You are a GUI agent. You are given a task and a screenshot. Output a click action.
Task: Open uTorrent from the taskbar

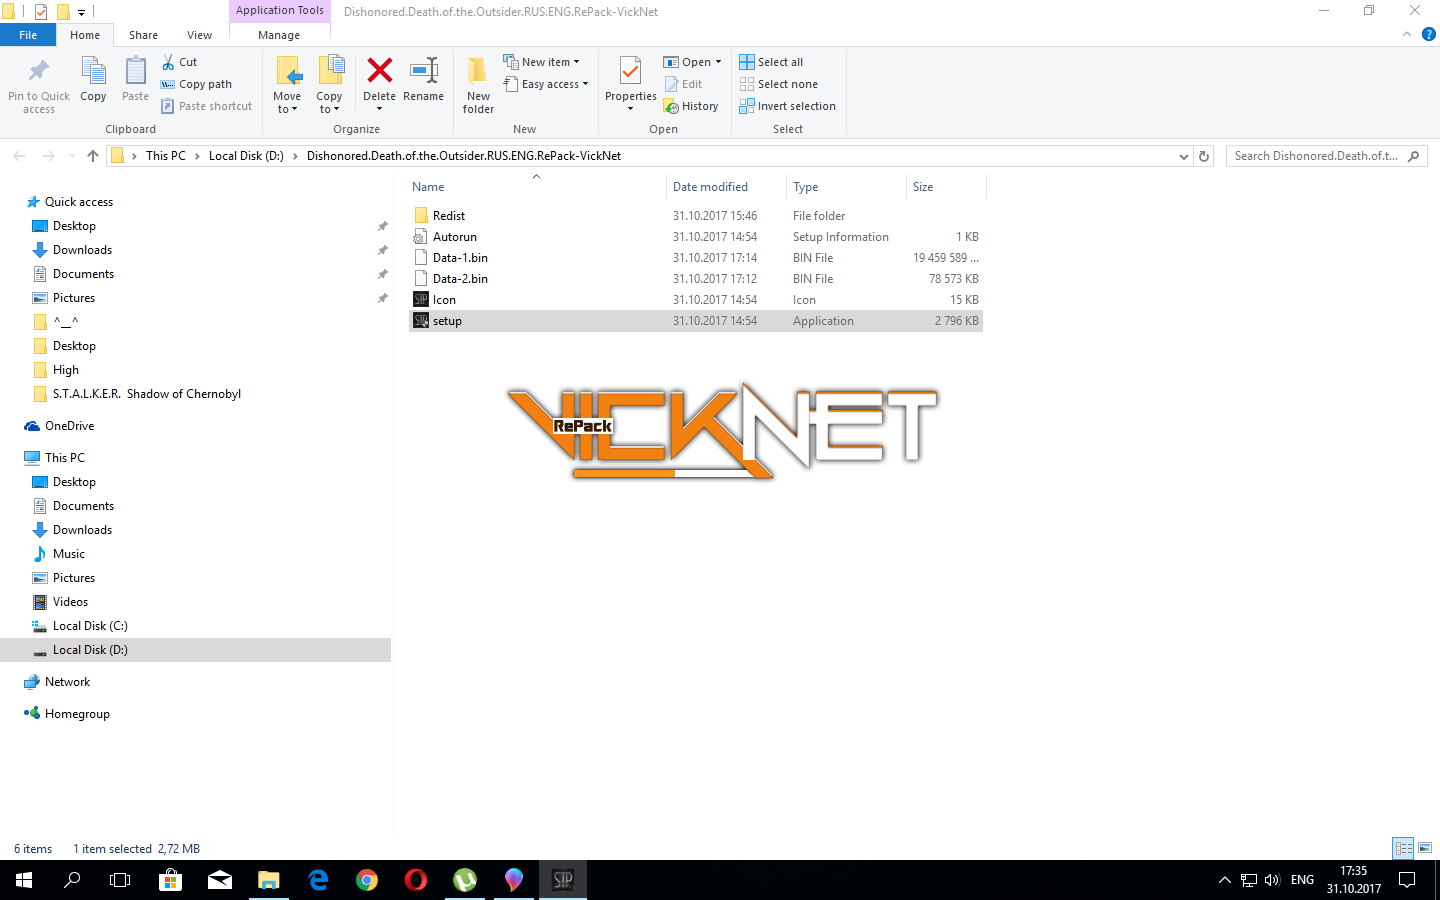coord(465,880)
